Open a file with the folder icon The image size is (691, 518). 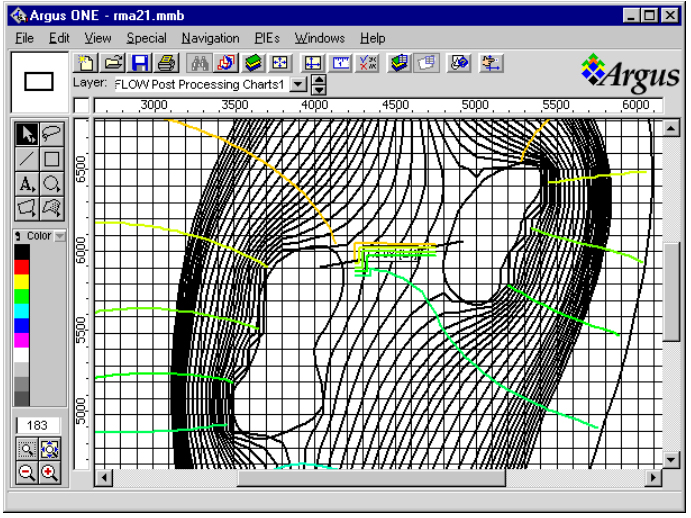pos(113,63)
